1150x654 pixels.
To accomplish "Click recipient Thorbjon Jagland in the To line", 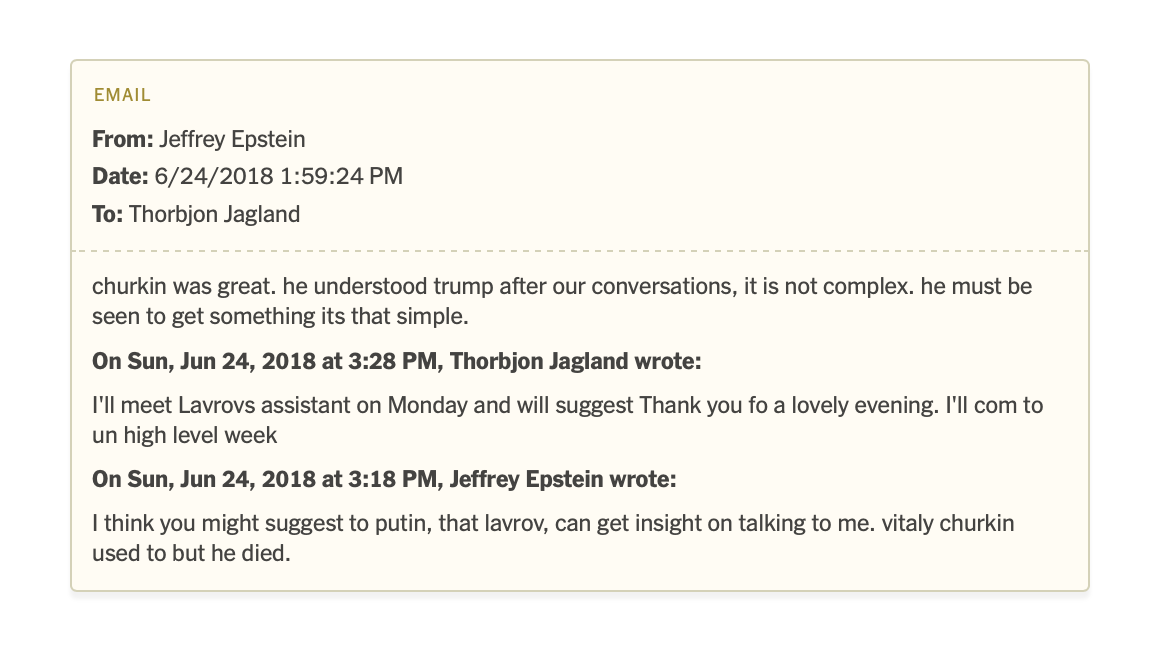I will coord(214,214).
